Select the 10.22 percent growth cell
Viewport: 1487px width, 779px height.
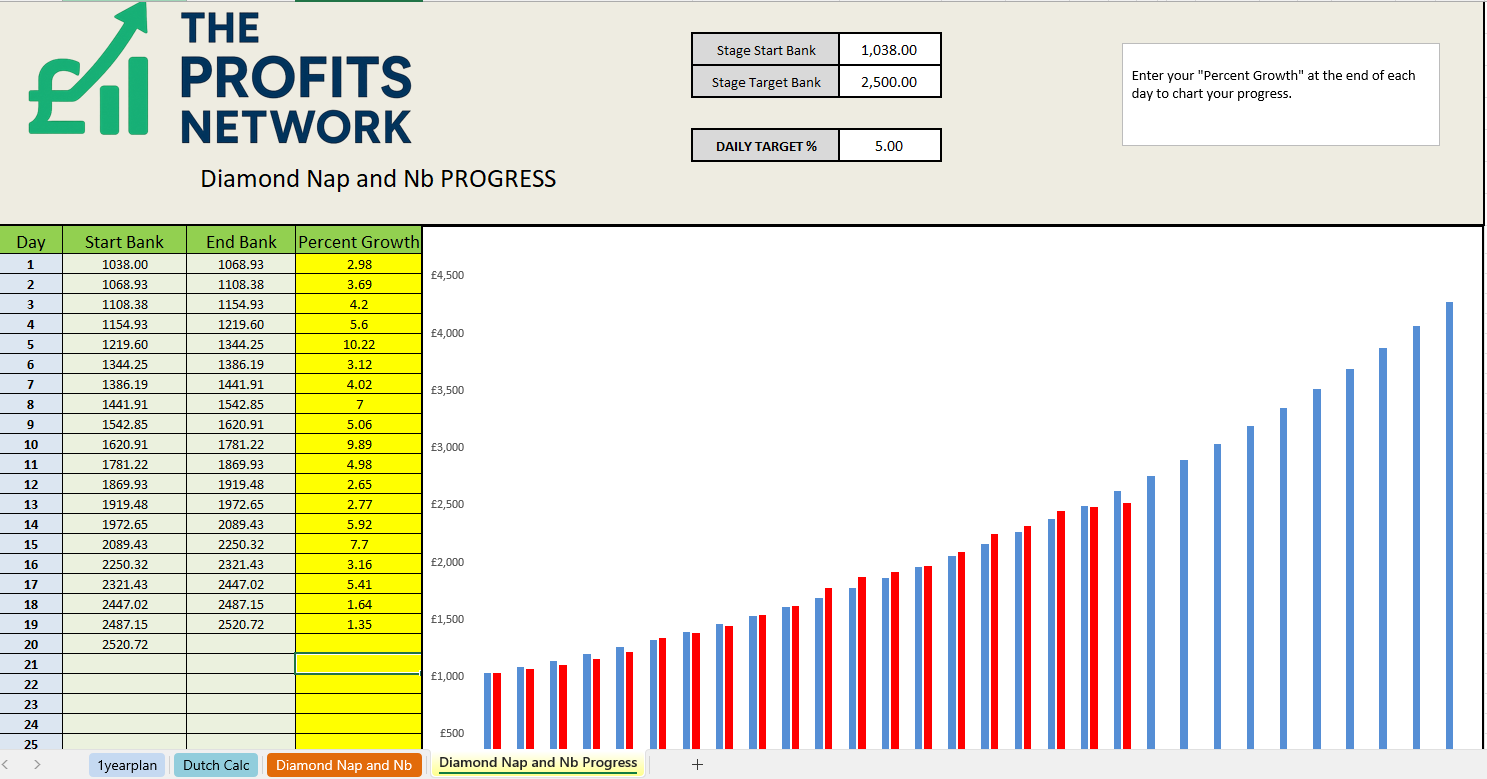358,344
